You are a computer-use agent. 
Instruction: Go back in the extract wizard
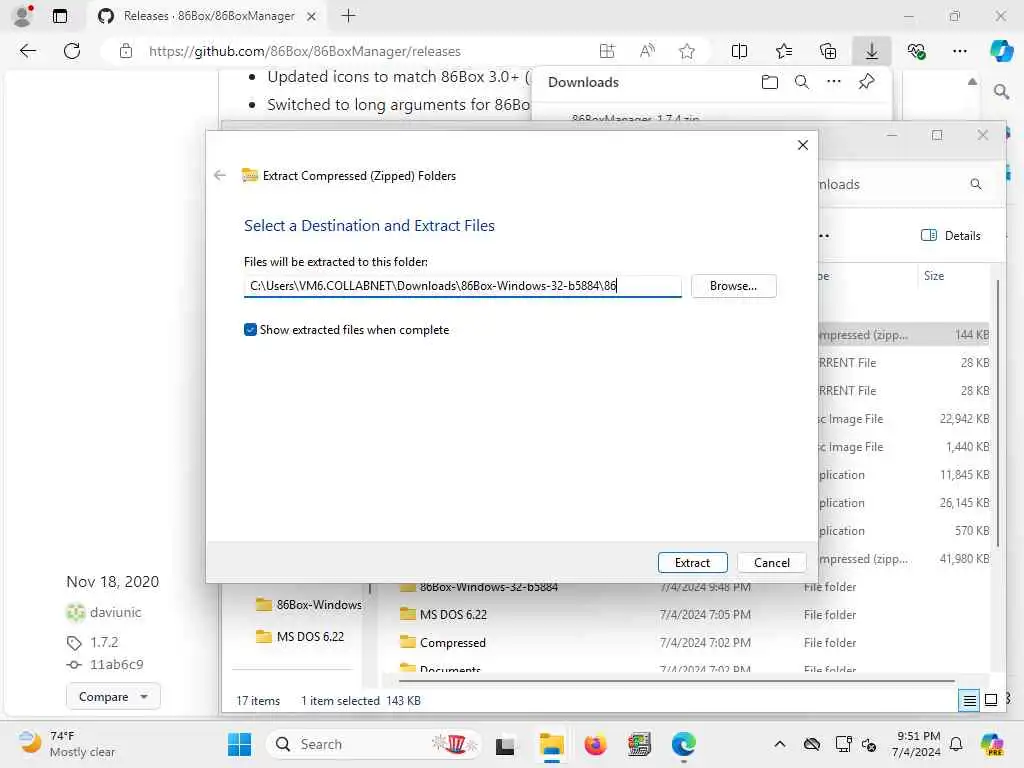220,175
